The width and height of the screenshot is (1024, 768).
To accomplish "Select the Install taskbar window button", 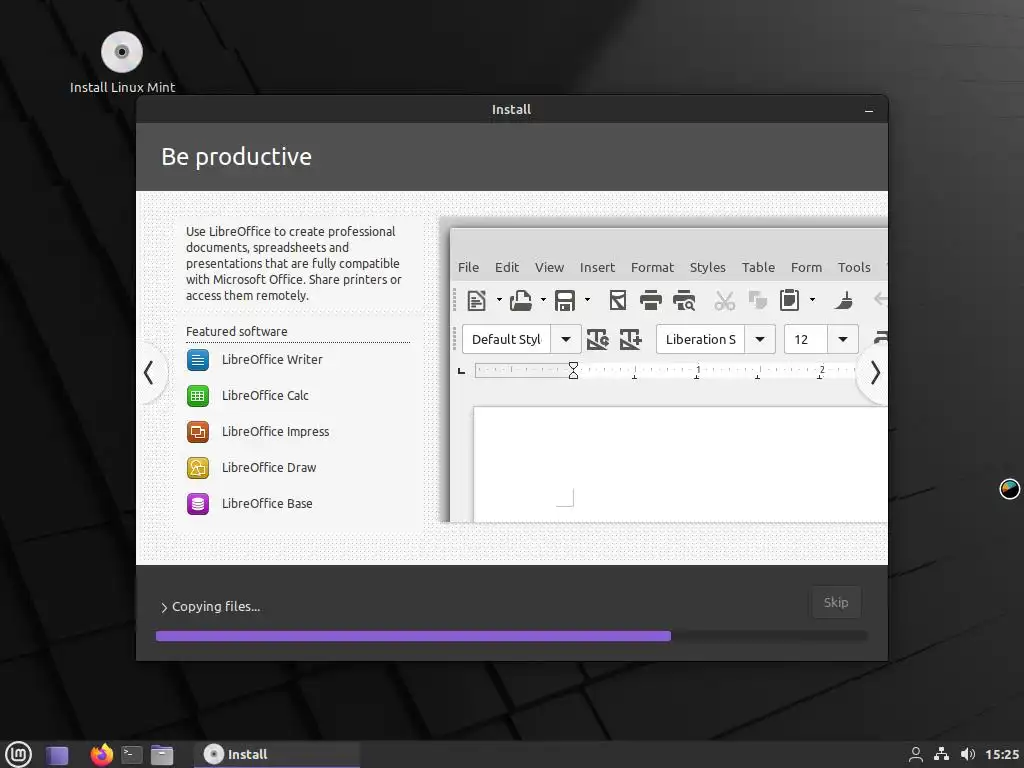I will pos(277,755).
